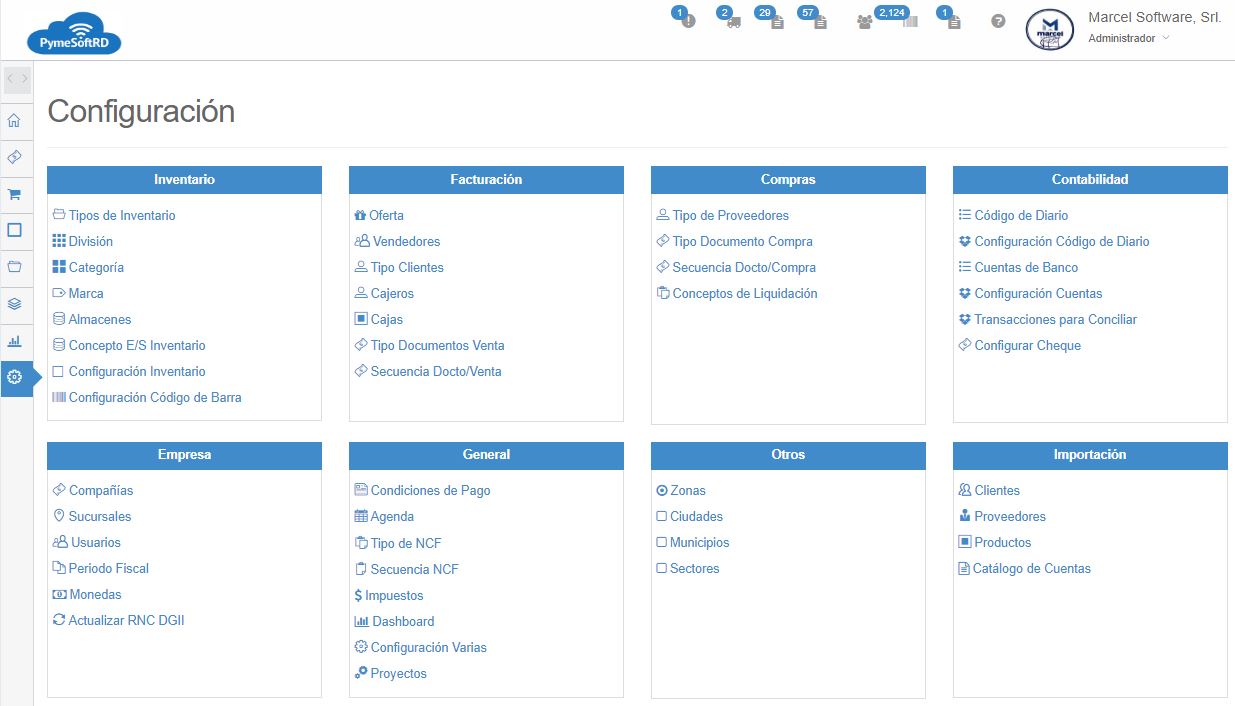Click the help question mark icon
This screenshot has width=1235, height=706.
coord(998,21)
